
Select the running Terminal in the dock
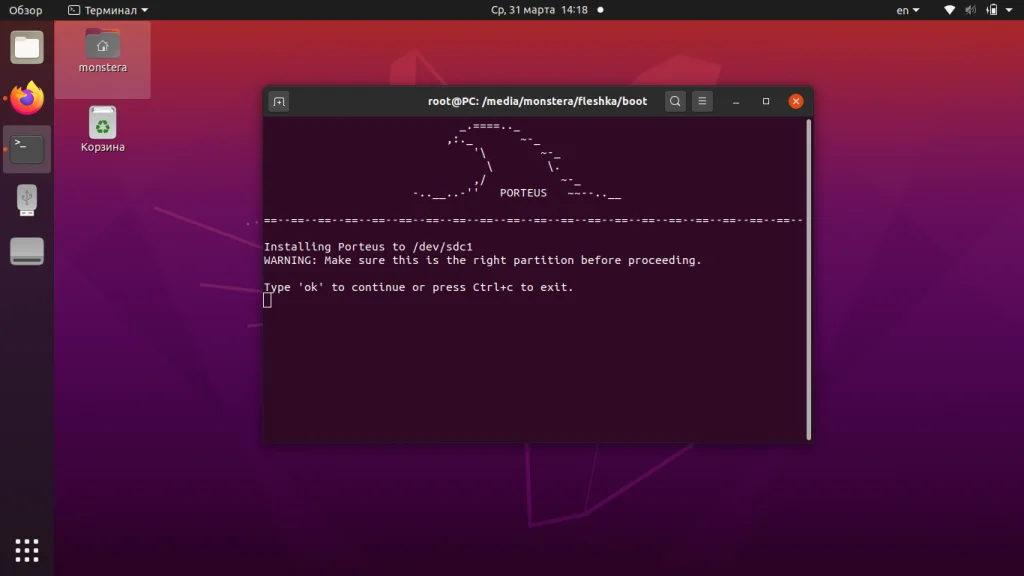tap(26, 148)
